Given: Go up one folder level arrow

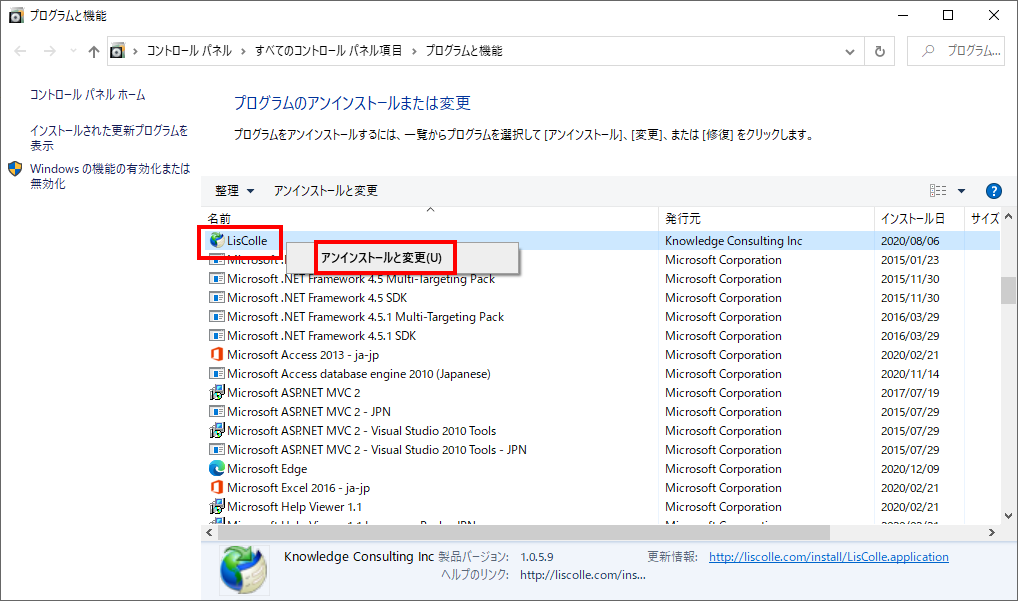Looking at the screenshot, I should click(93, 51).
